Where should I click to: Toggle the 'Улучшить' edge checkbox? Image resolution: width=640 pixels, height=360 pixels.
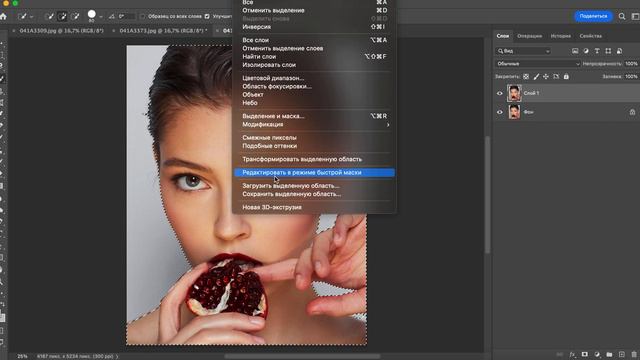pos(207,16)
